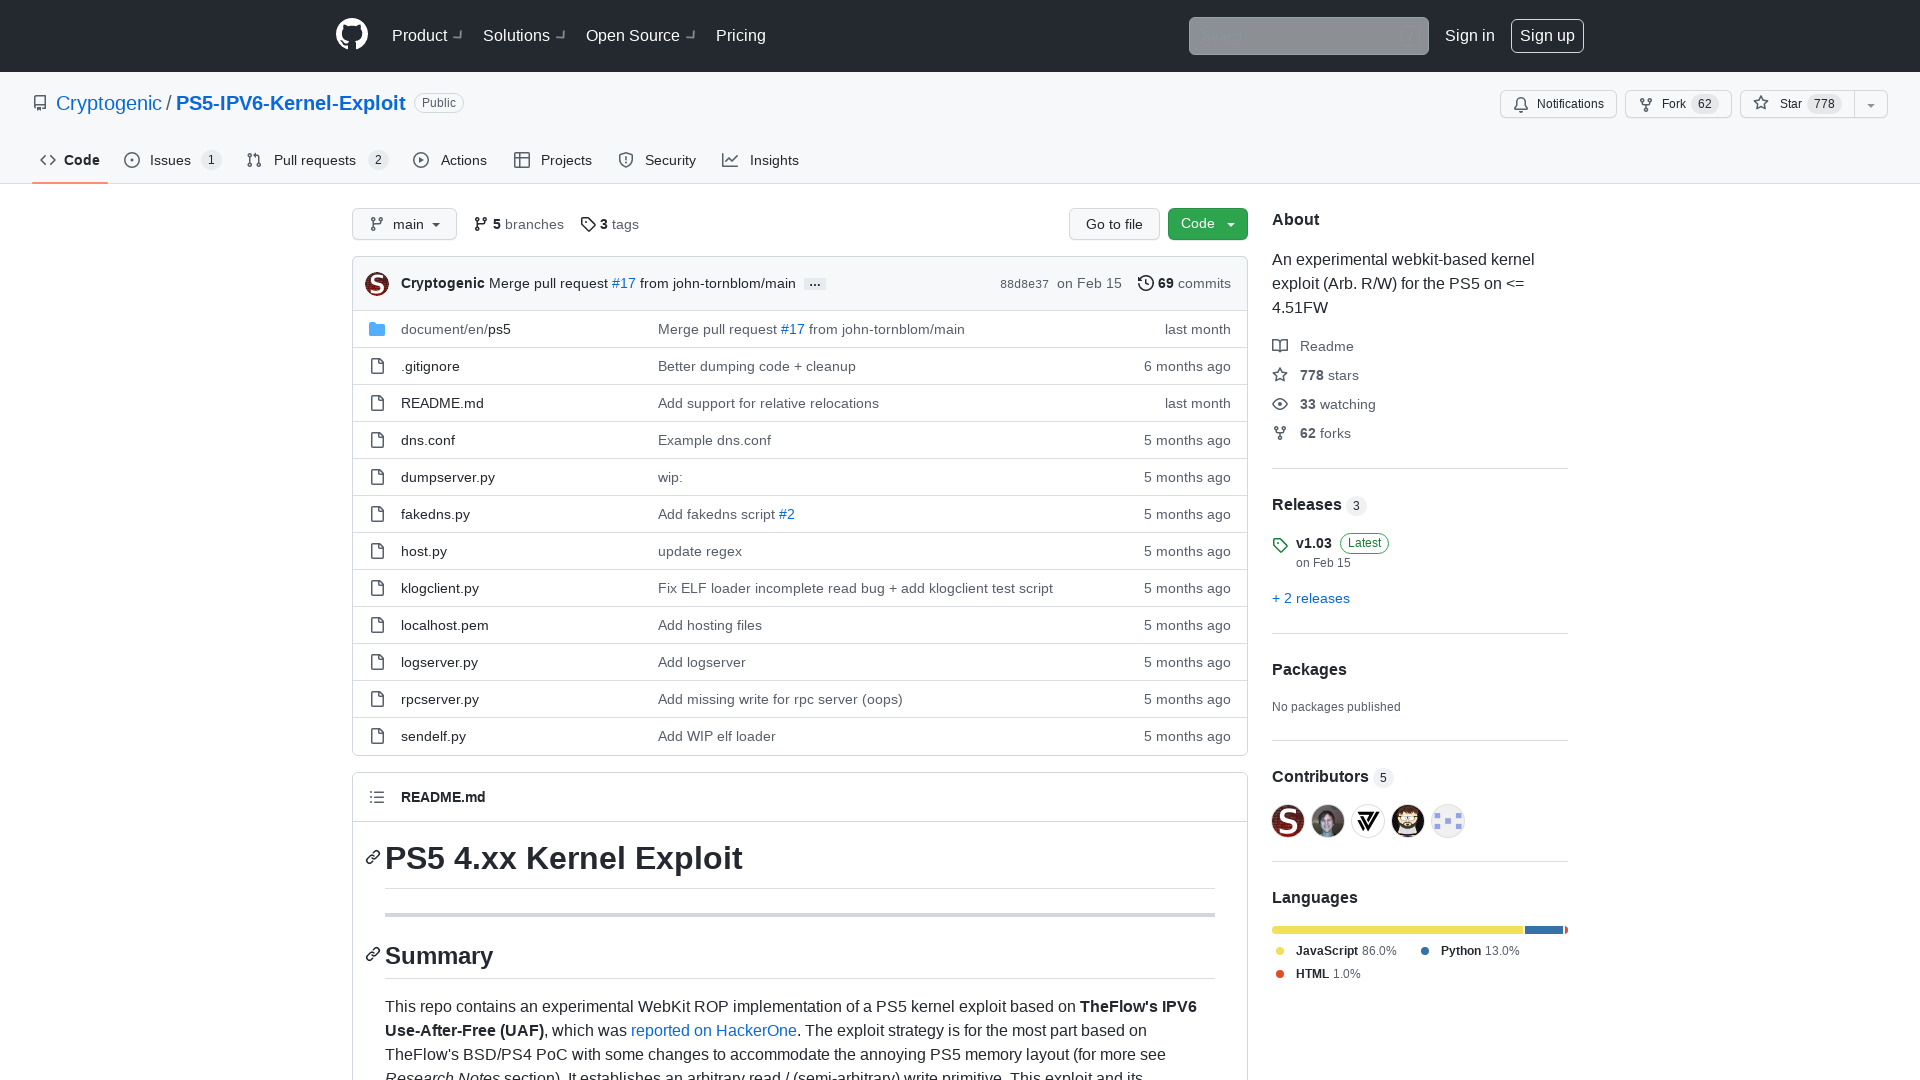The height and width of the screenshot is (1080, 1920).
Task: Click the reported on HackerOne link
Action: click(713, 1030)
